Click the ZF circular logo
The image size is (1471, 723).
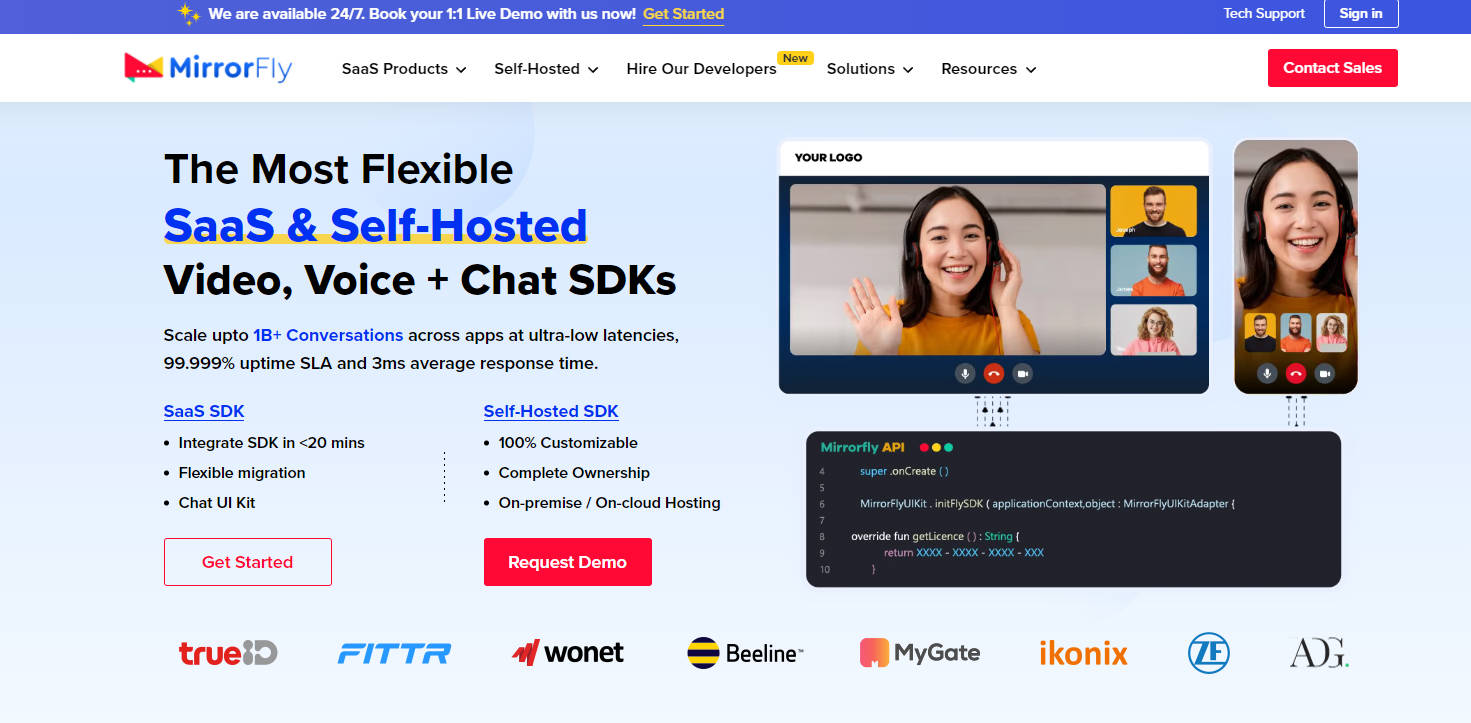(1208, 653)
